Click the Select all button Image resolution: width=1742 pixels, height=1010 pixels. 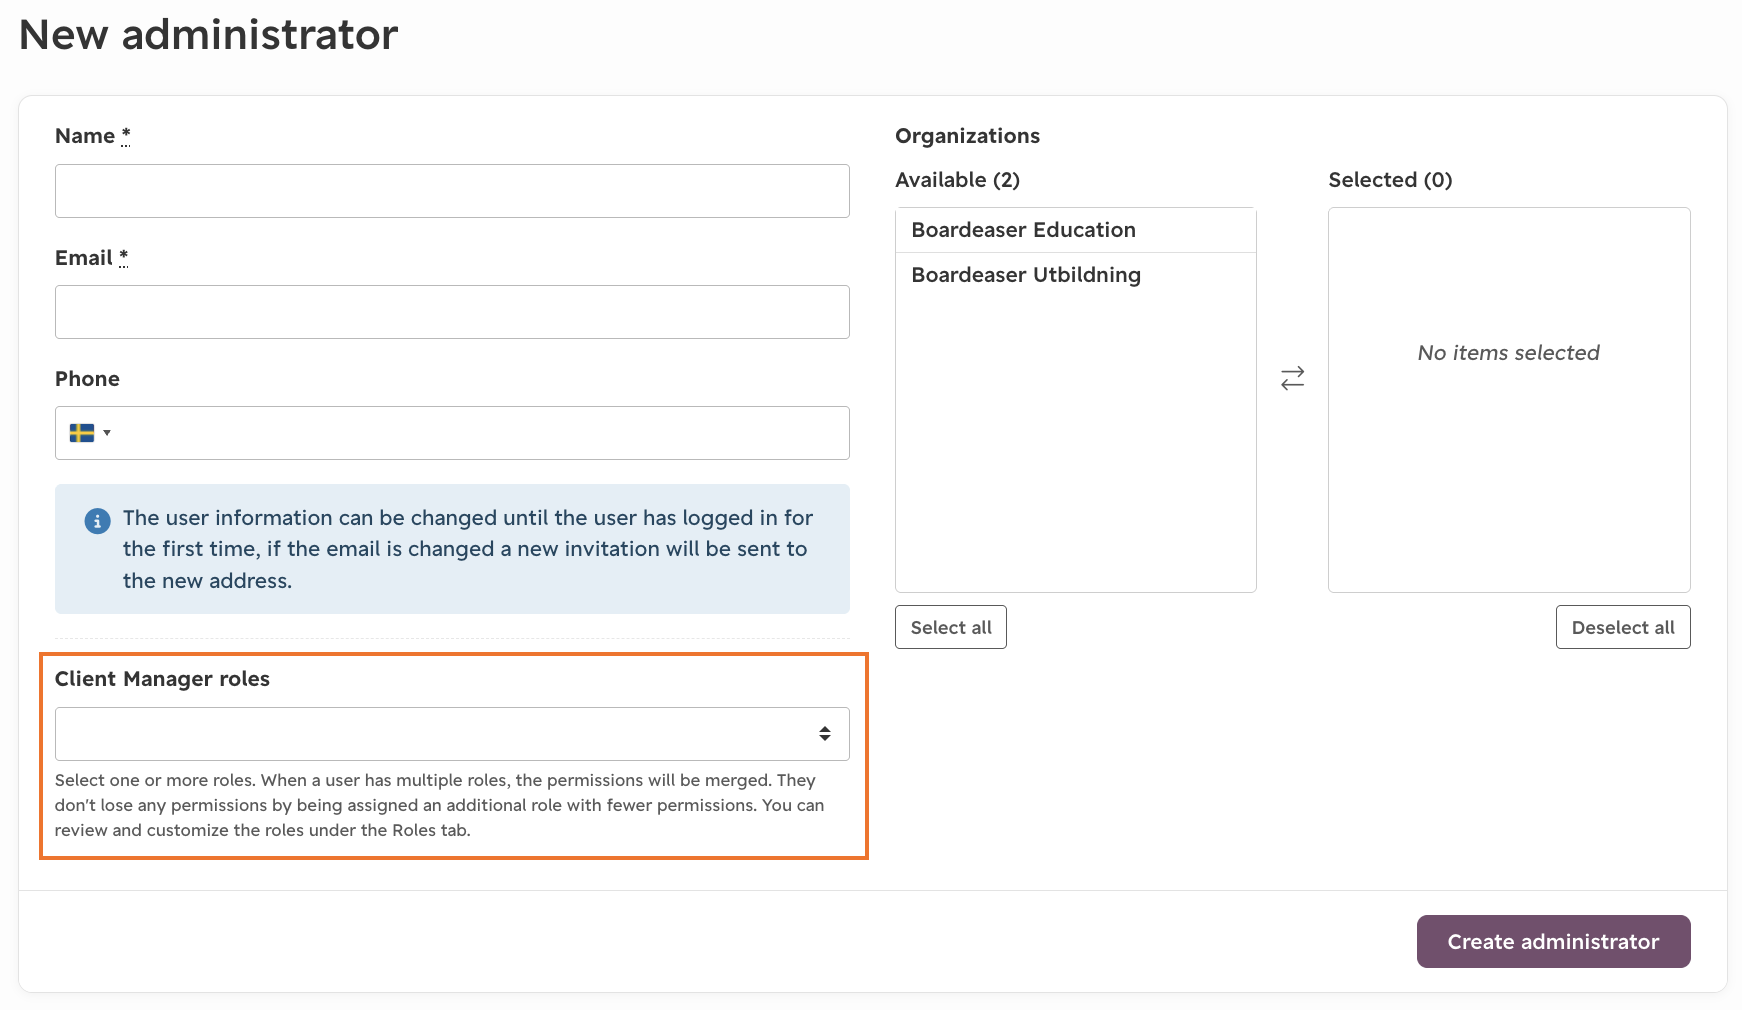point(951,627)
